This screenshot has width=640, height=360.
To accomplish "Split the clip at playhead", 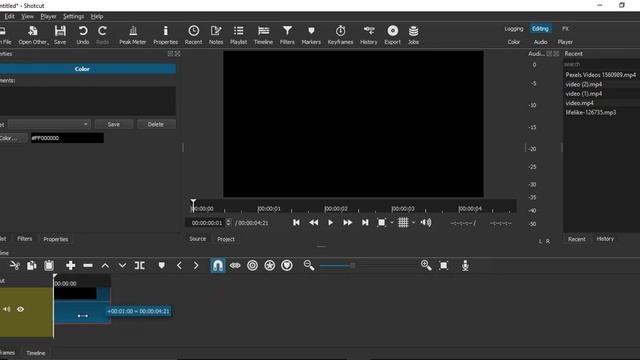I will pyautogui.click(x=140, y=266).
